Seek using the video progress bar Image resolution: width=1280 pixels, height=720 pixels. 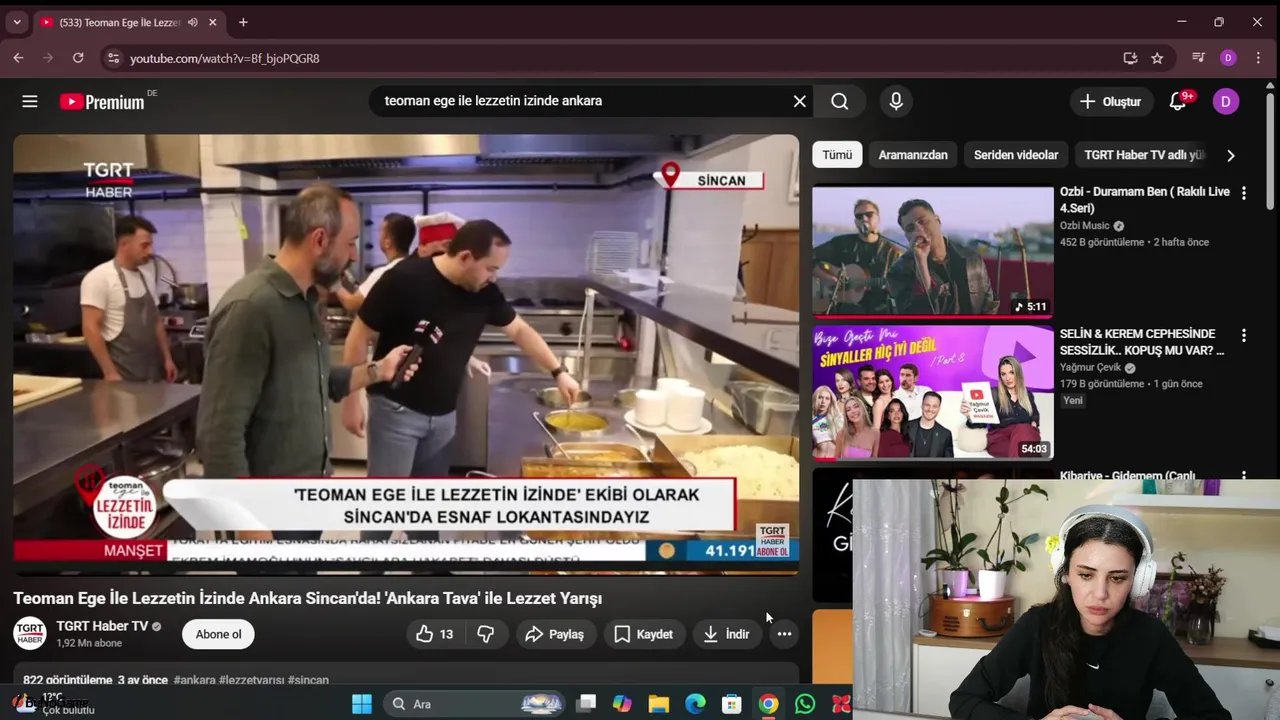pos(406,572)
